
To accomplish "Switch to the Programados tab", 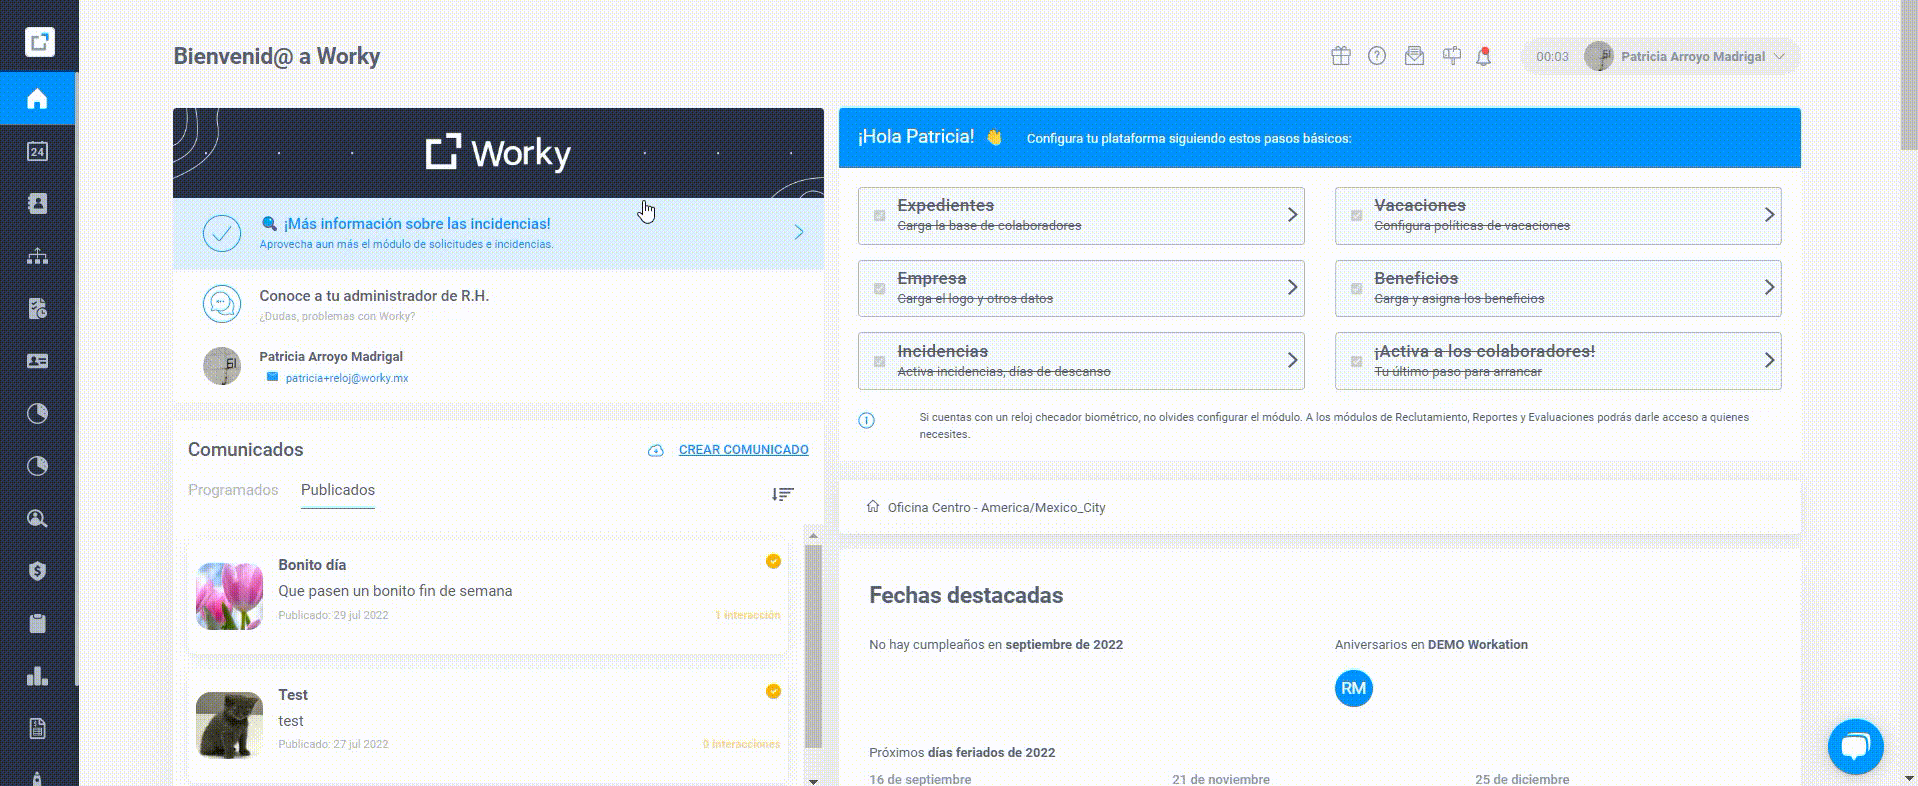I will (233, 490).
